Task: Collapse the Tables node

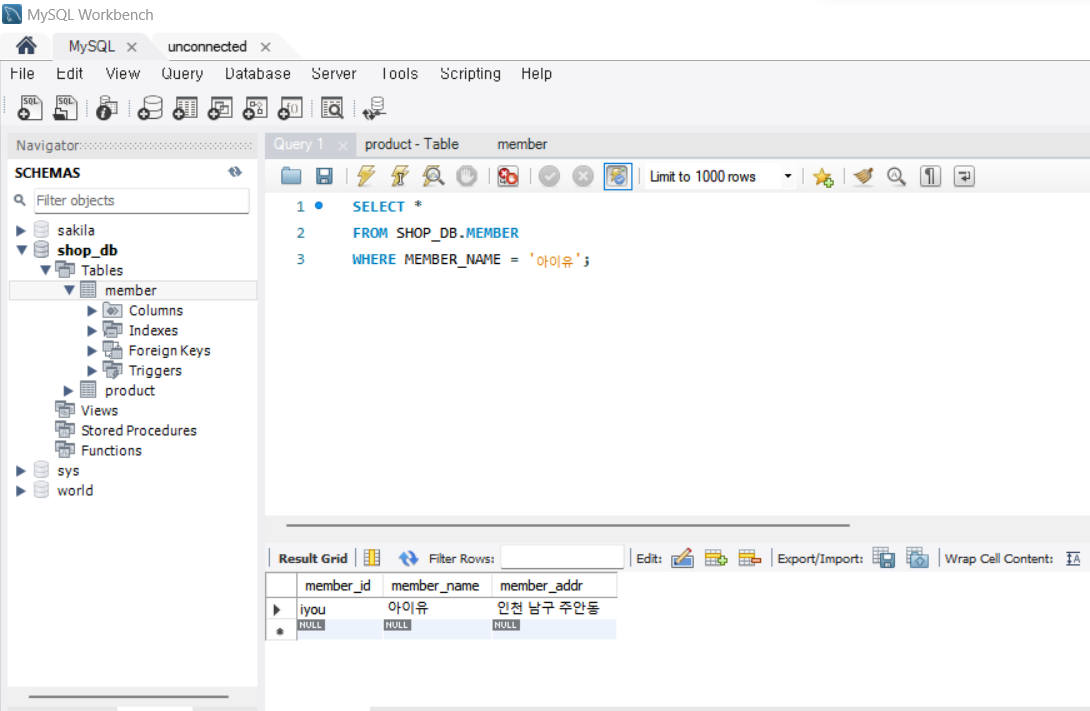Action: (x=46, y=270)
